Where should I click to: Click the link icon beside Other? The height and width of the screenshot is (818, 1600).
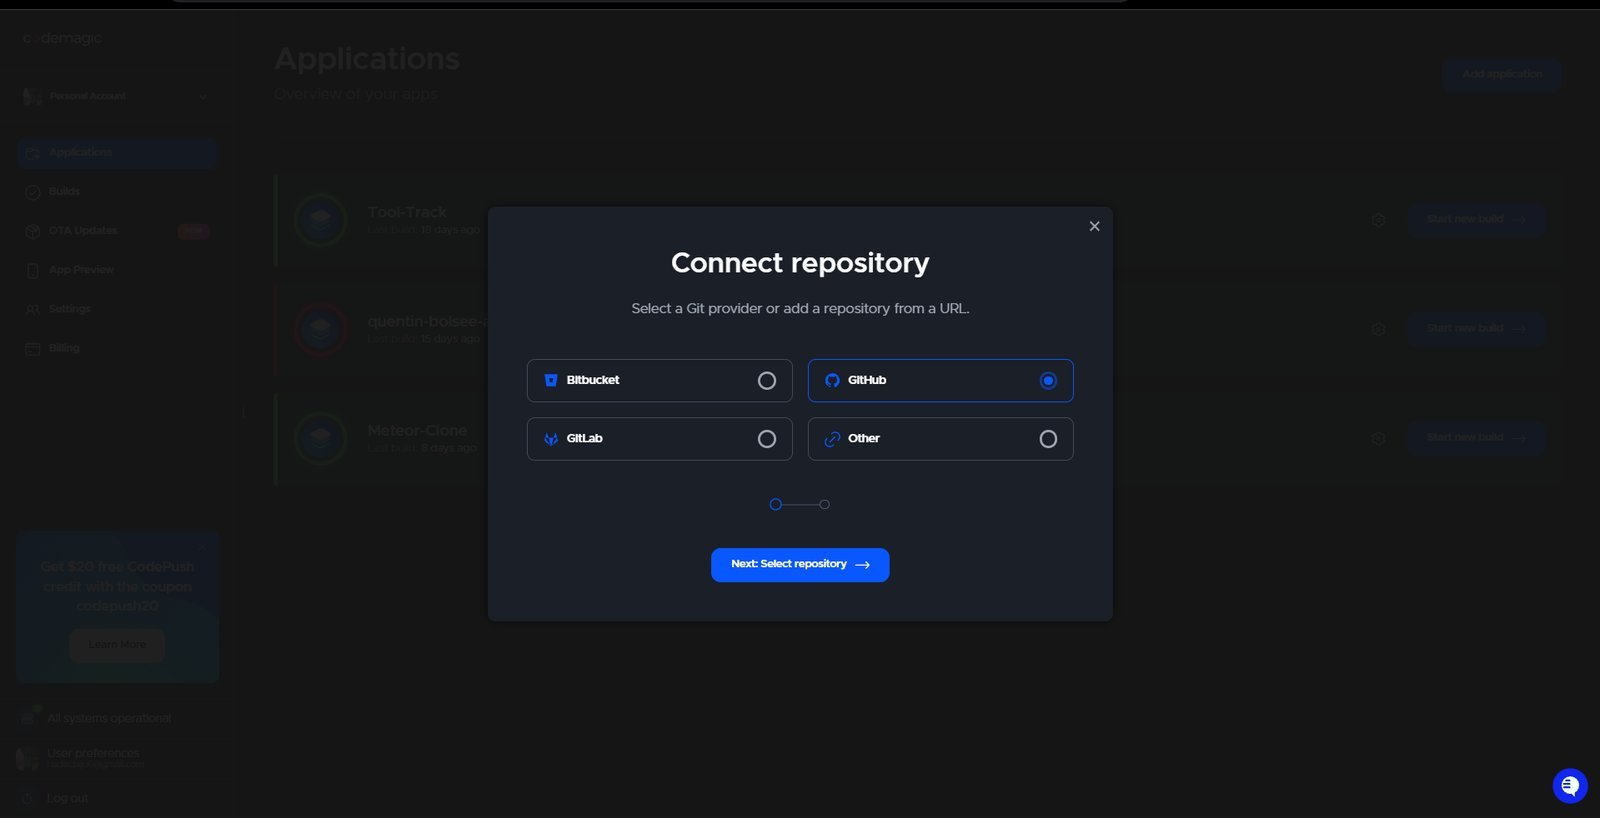click(832, 439)
